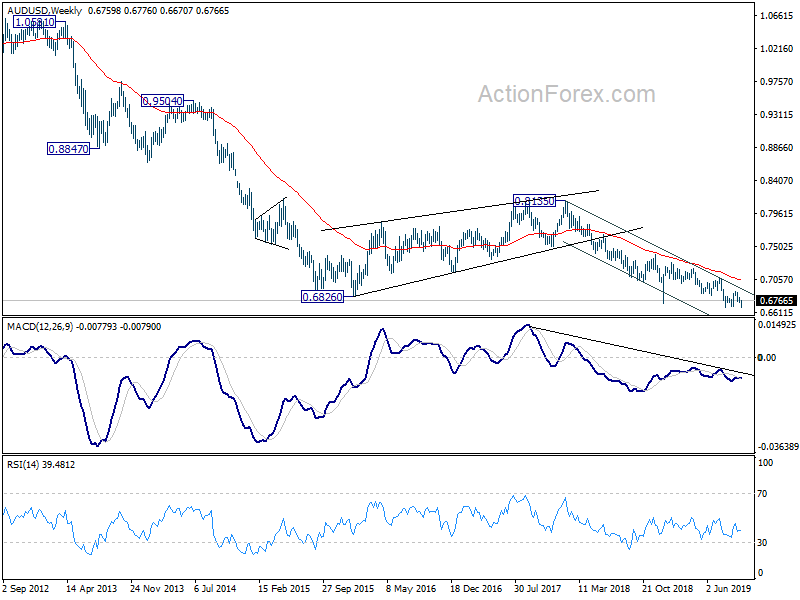Image resolution: width=800 pixels, height=600 pixels.
Task: Click the 2 Jun 2019 date marker
Action: click(729, 588)
